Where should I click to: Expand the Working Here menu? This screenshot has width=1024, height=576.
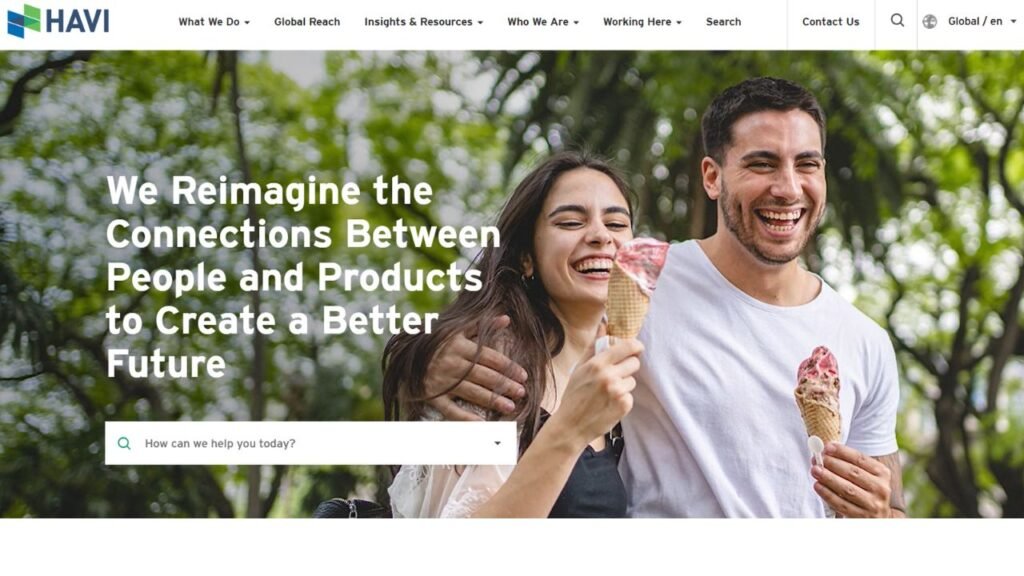pyautogui.click(x=643, y=22)
